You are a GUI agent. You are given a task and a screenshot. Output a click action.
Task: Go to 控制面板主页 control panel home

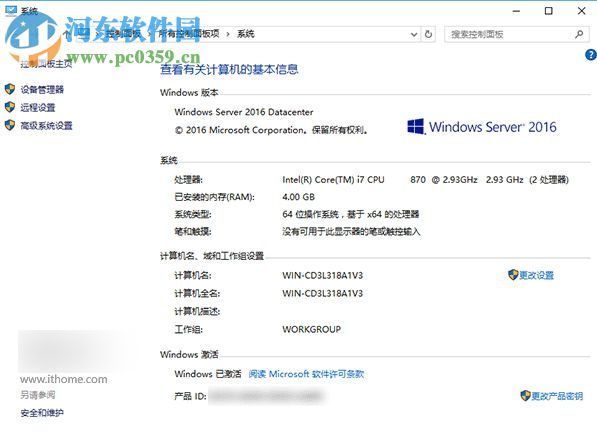click(46, 64)
